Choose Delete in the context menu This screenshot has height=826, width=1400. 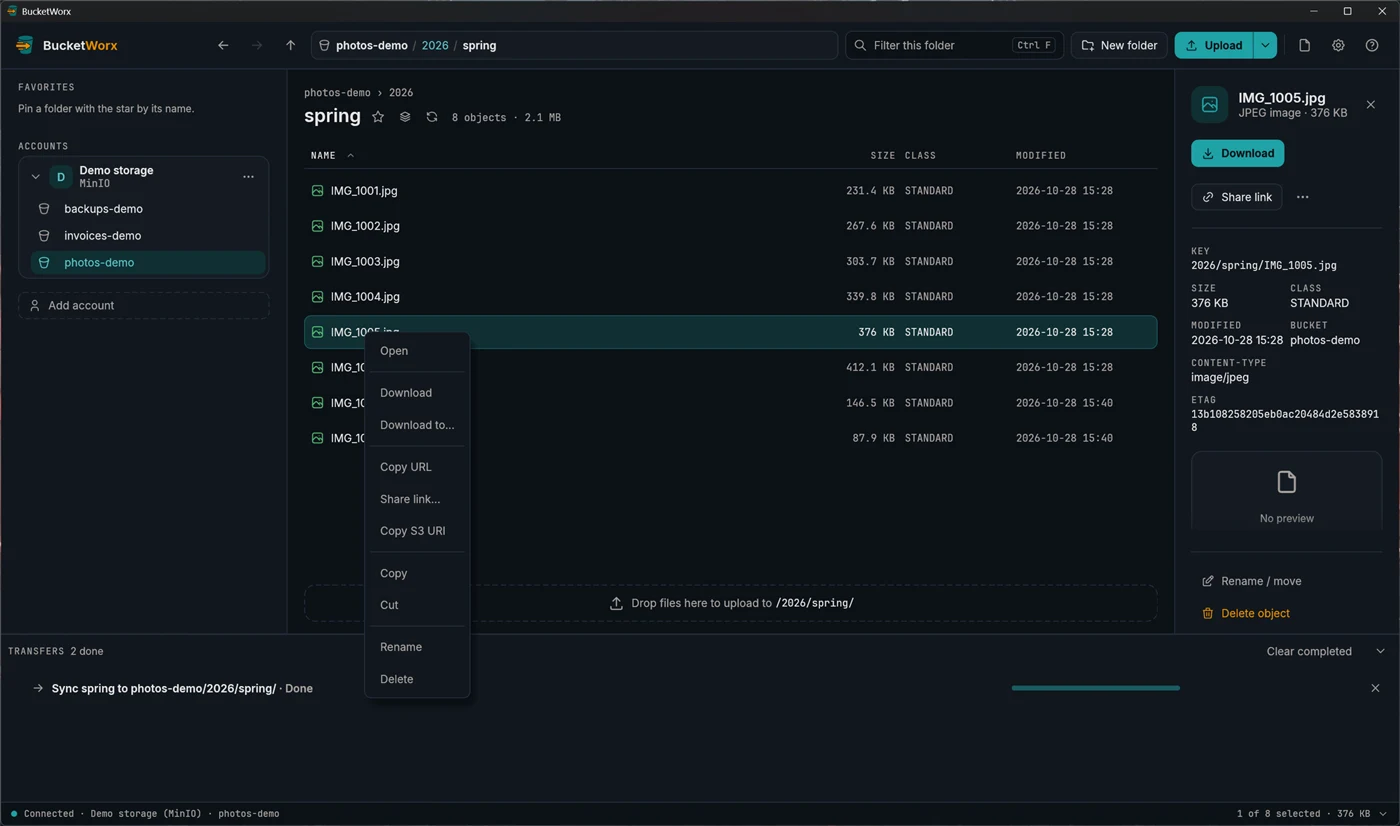[x=417, y=679]
